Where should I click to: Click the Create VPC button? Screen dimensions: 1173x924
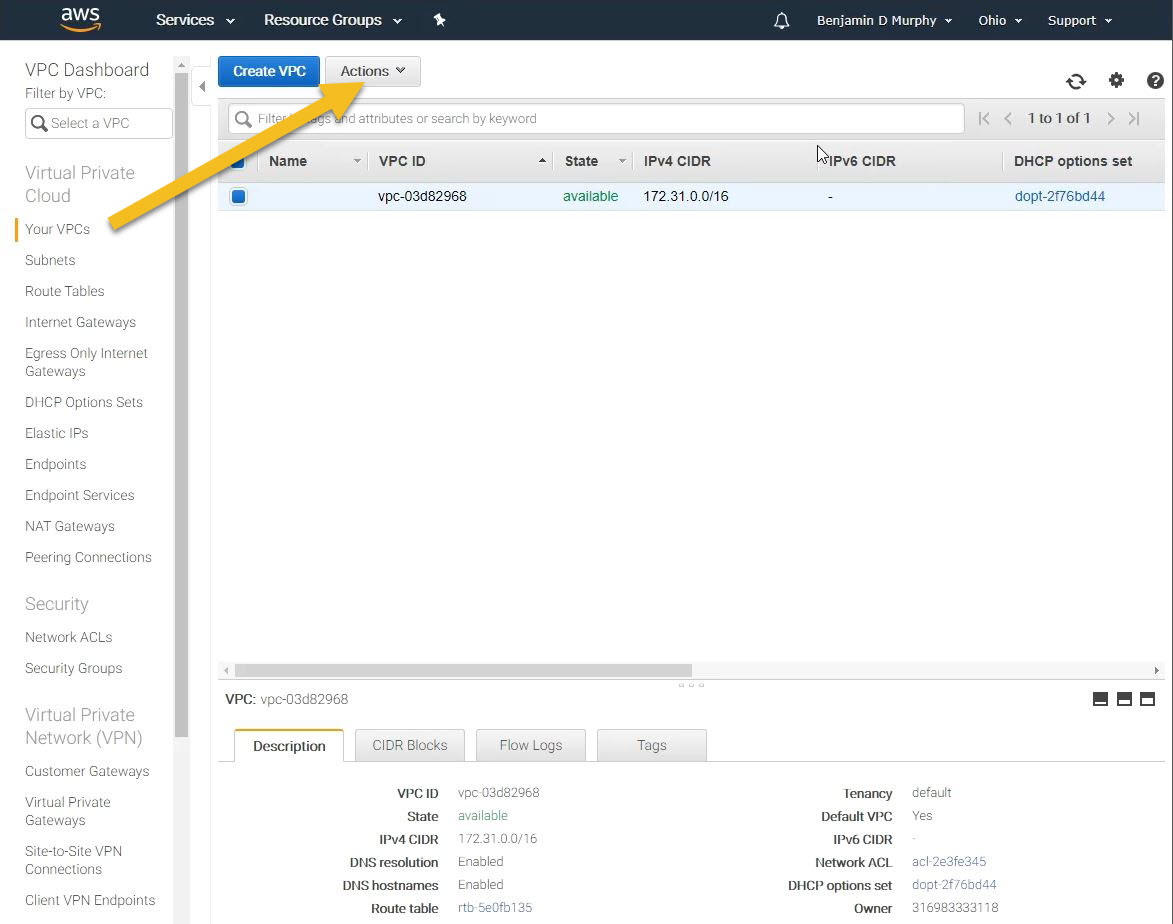coord(269,71)
